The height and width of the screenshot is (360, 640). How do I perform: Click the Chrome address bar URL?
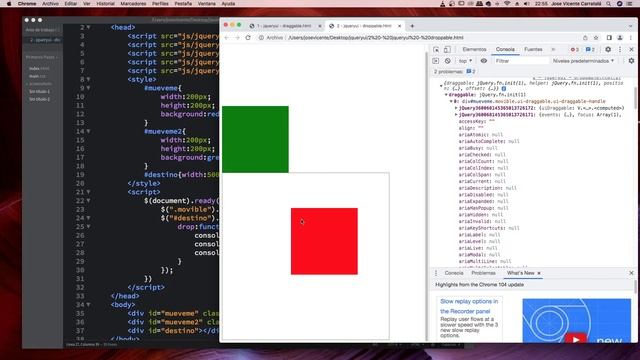point(376,38)
